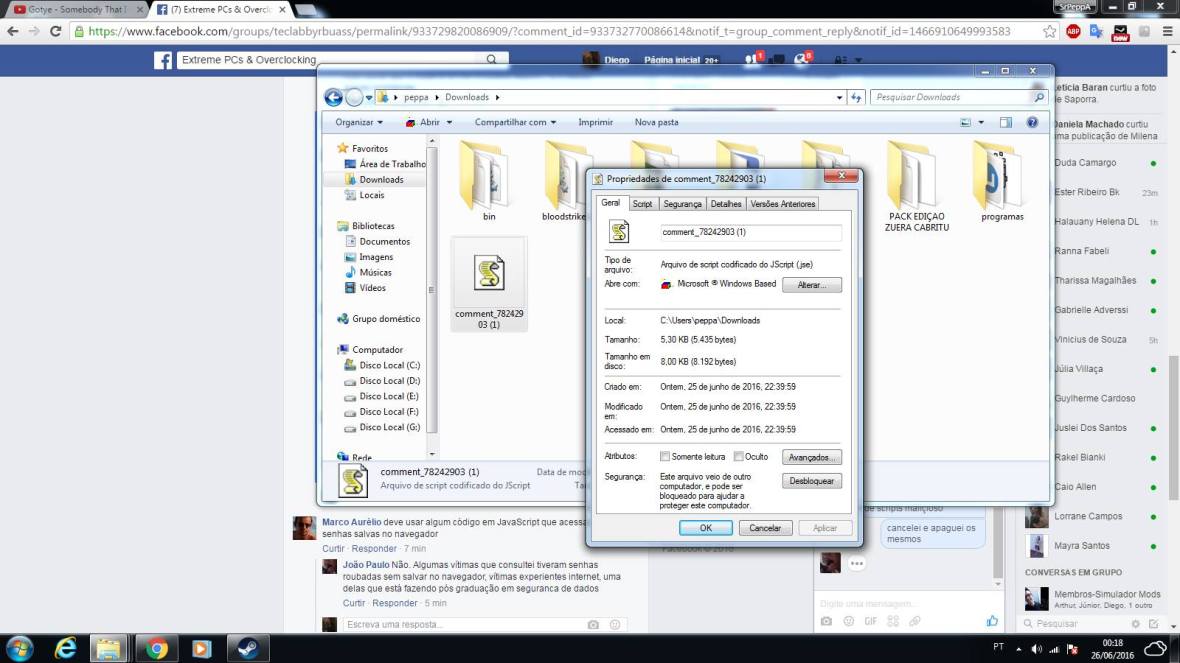Launch Internet Explorer from taskbar
1180x663 pixels.
pyautogui.click(x=66, y=648)
